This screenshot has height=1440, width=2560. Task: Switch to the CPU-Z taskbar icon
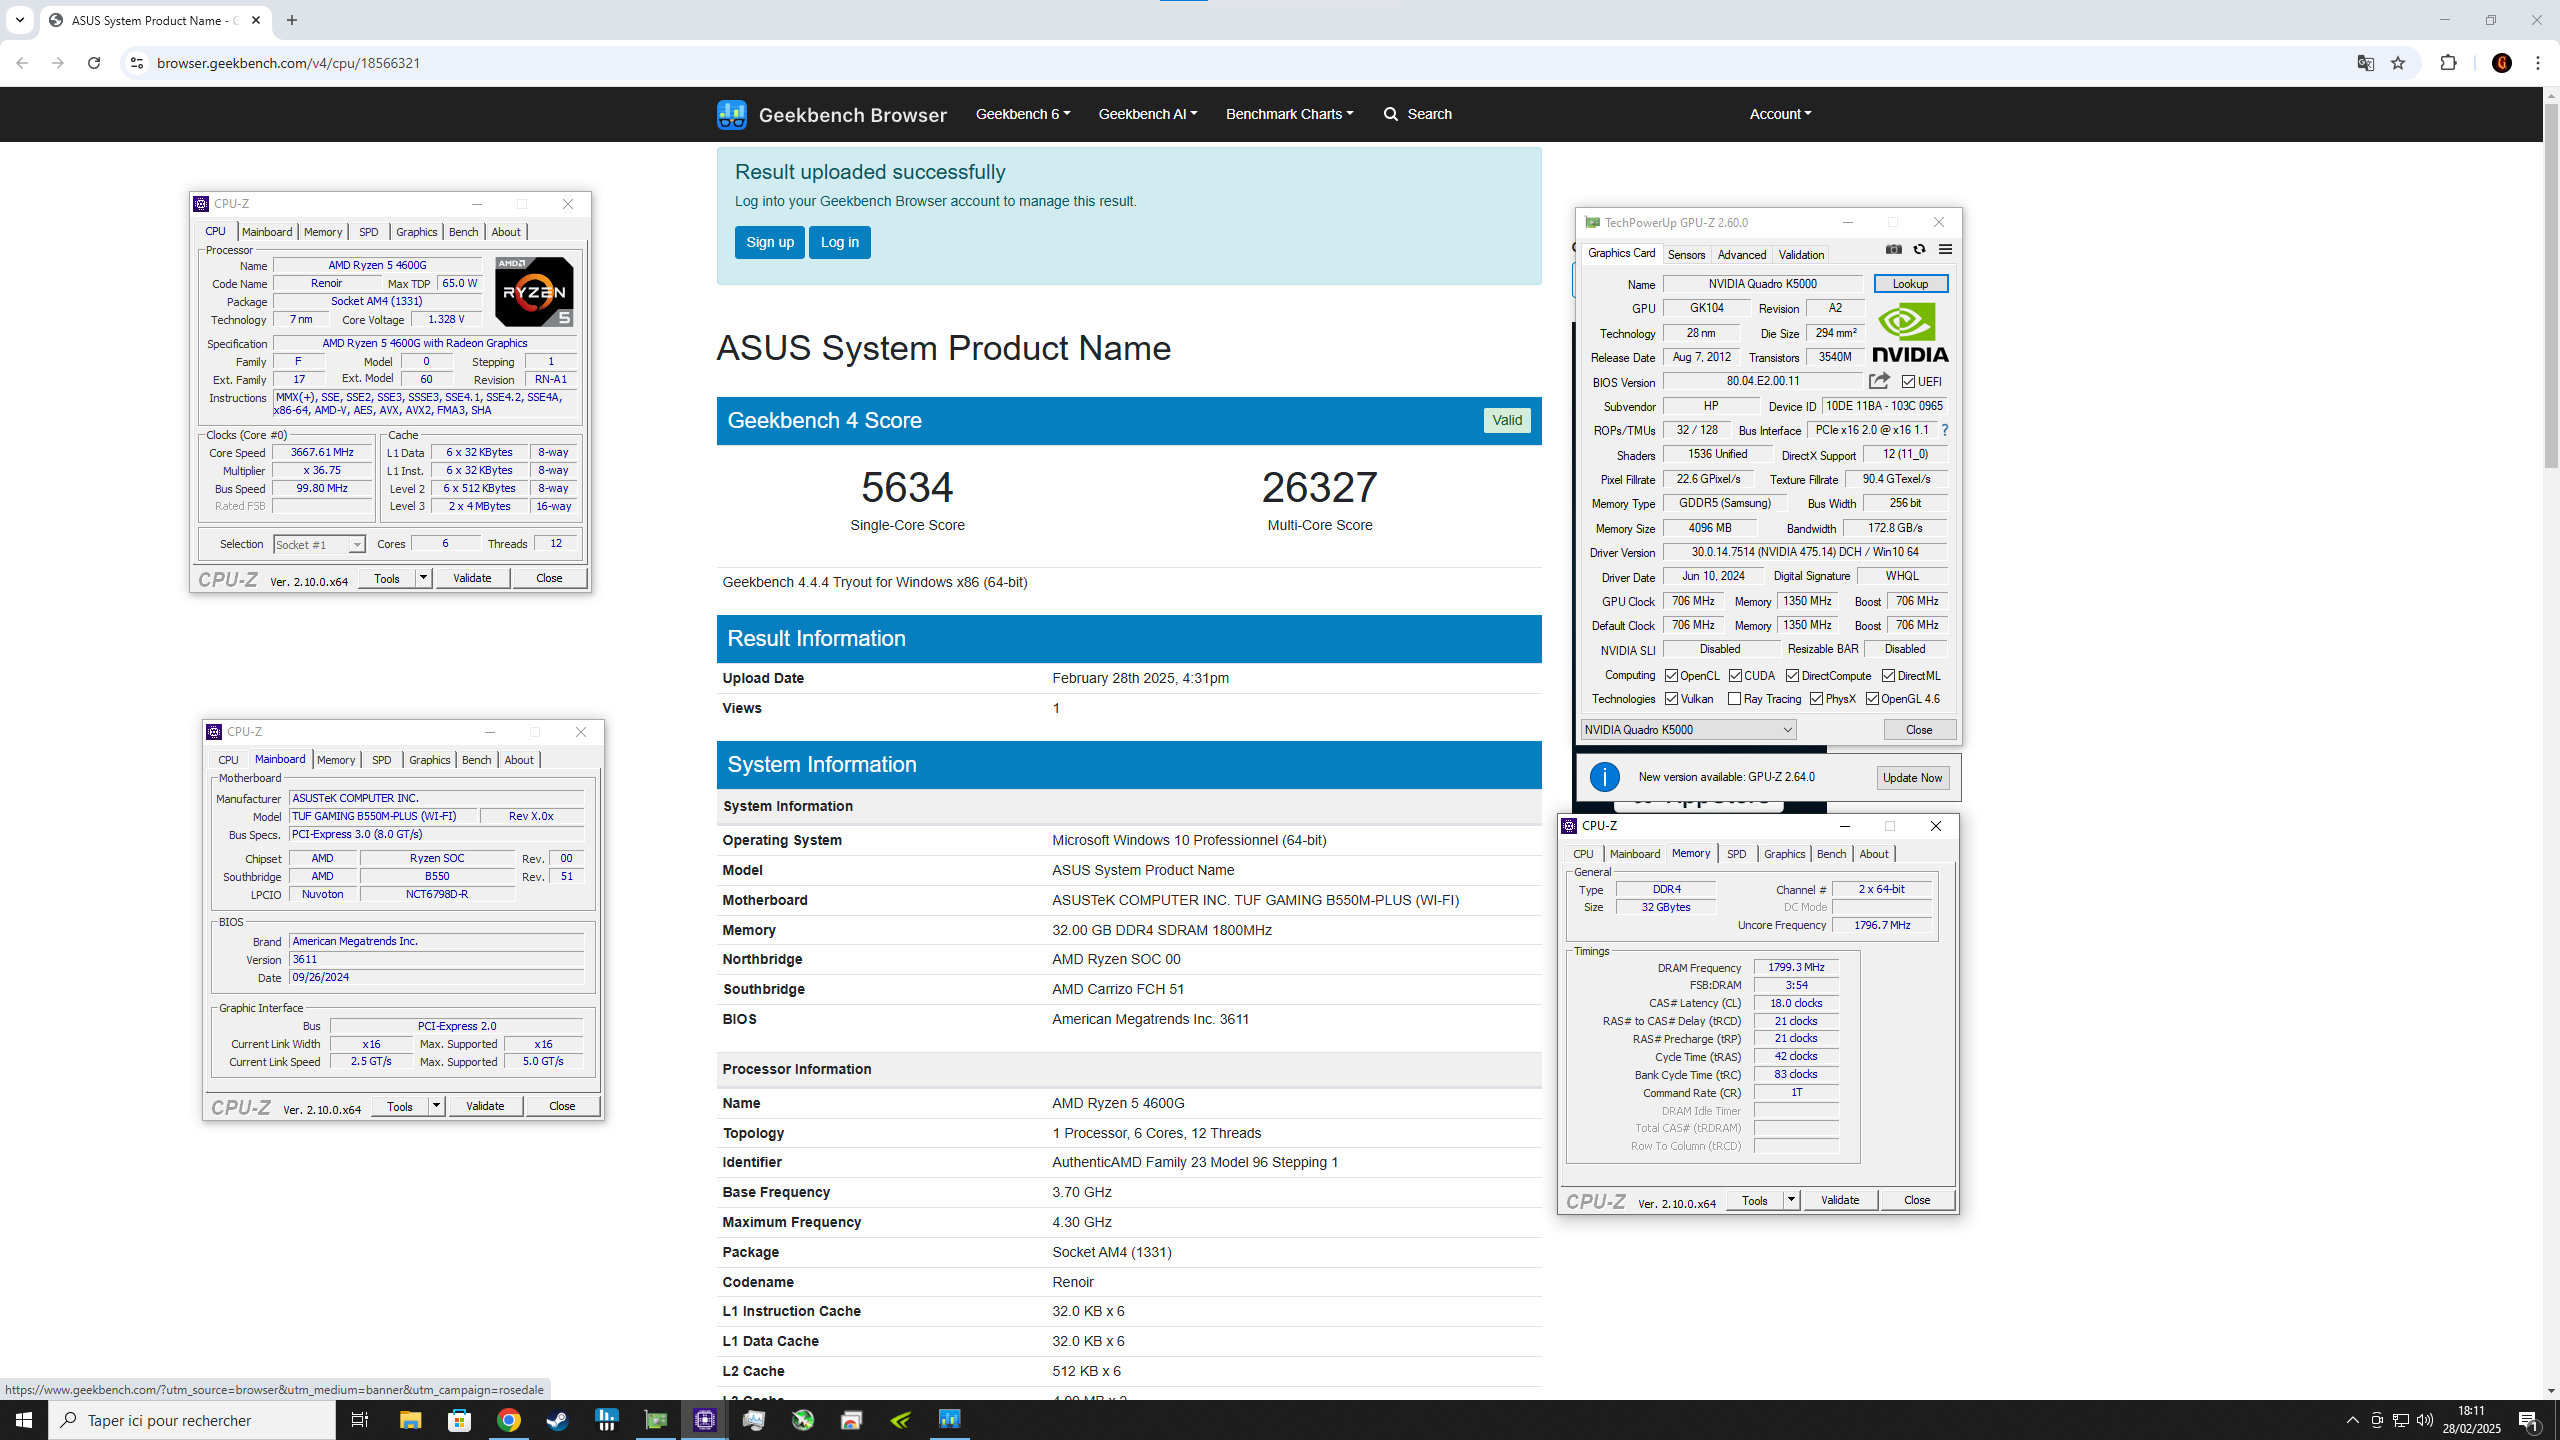pyautogui.click(x=705, y=1420)
